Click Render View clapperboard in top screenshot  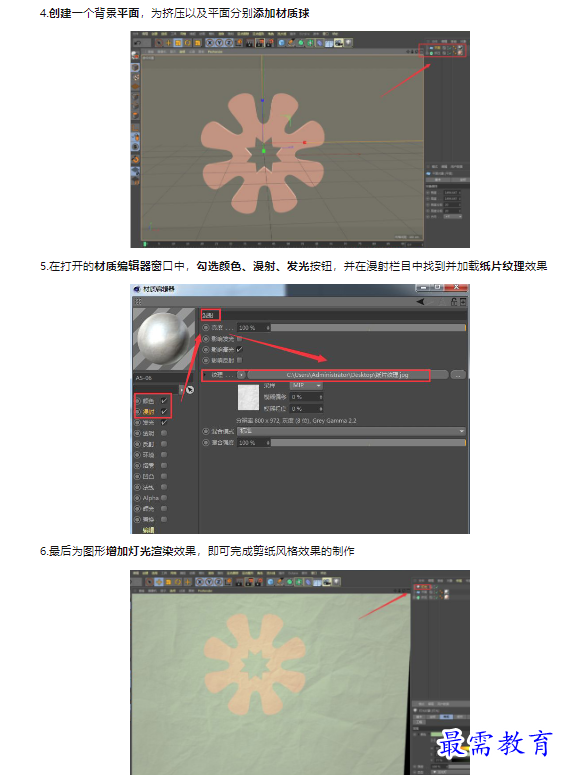[250, 43]
